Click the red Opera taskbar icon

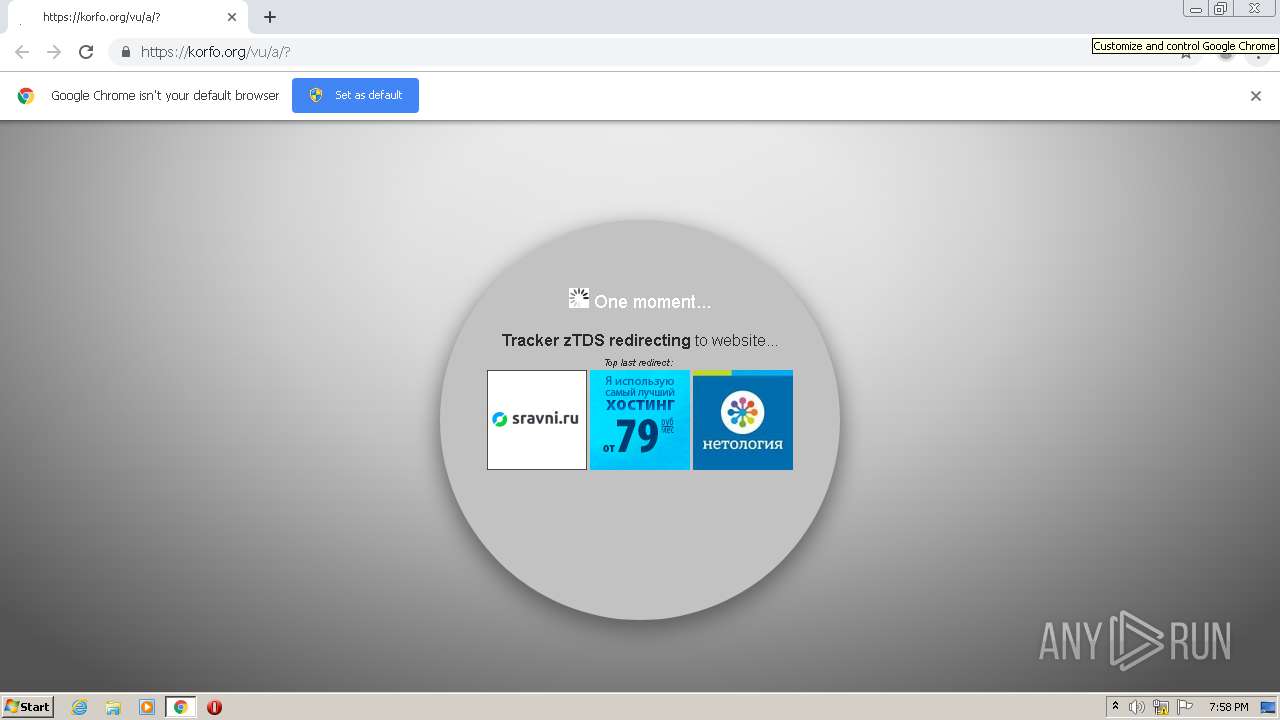(x=214, y=707)
